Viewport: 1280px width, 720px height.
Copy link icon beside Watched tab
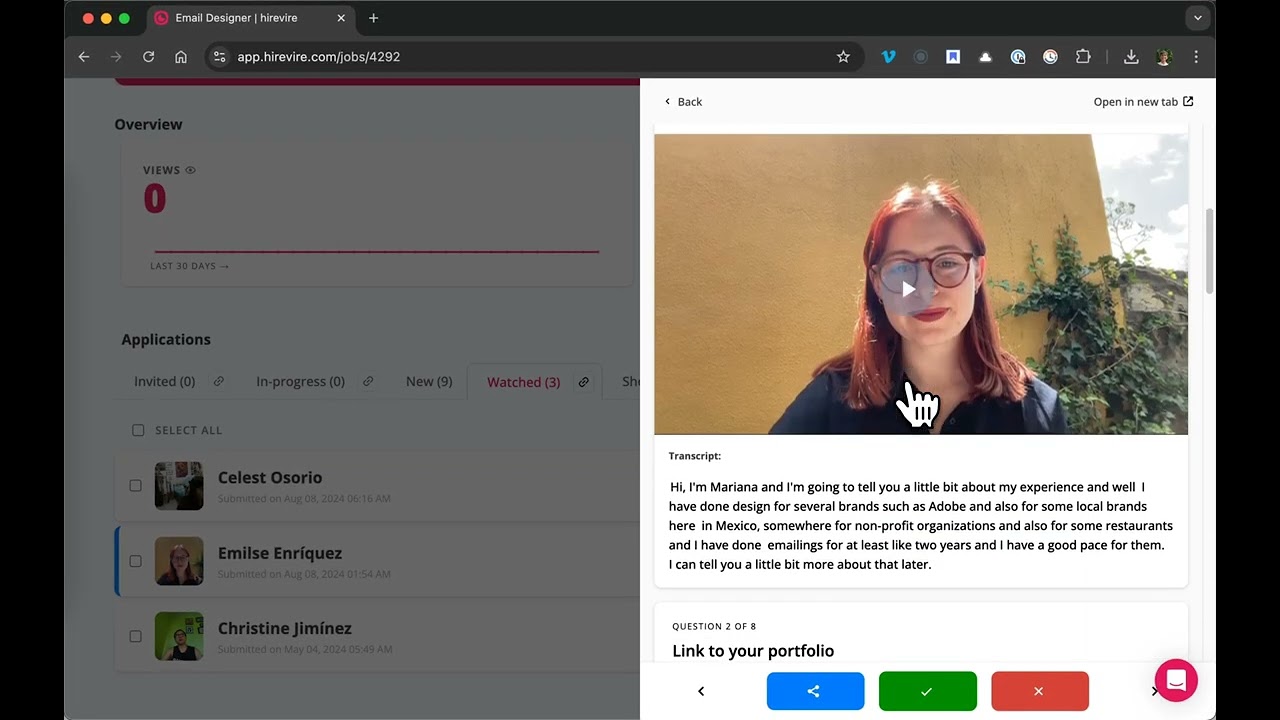(583, 382)
